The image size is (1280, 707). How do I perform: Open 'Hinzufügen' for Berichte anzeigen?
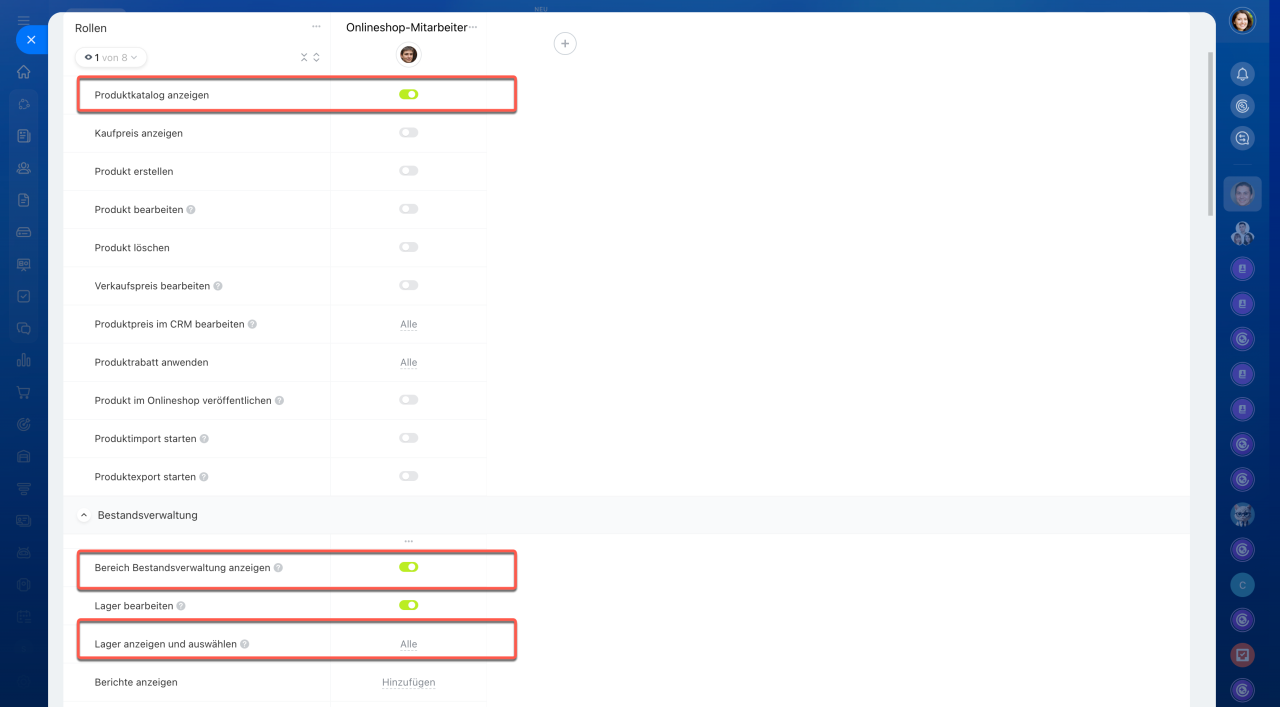(408, 682)
